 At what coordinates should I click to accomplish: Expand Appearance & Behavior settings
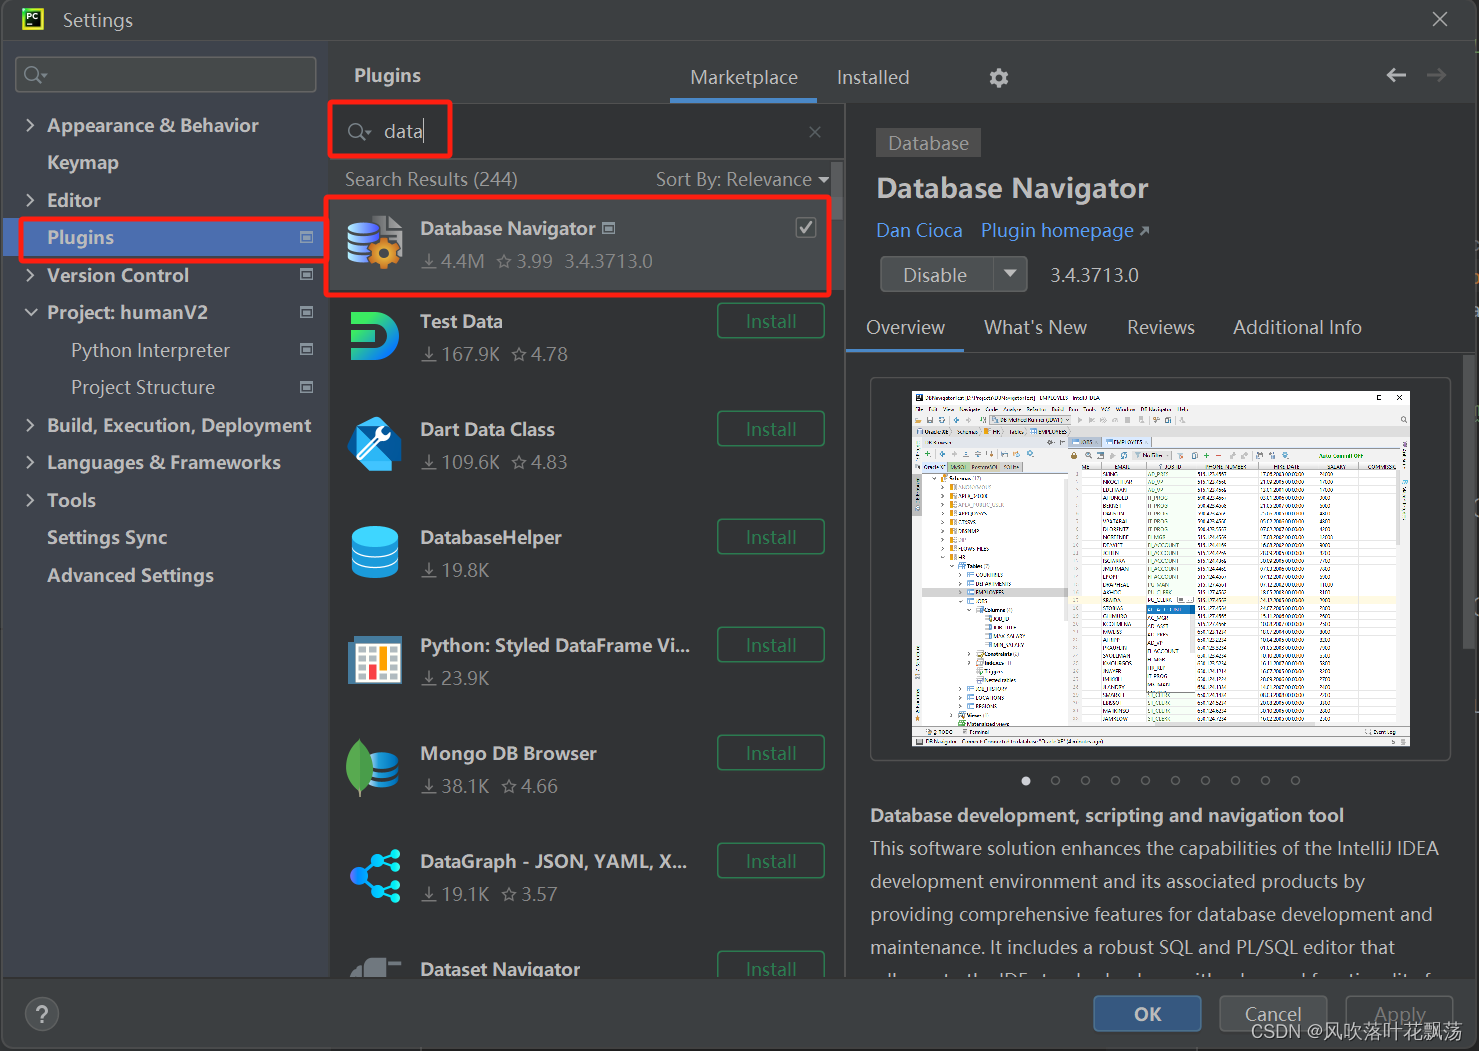(30, 125)
